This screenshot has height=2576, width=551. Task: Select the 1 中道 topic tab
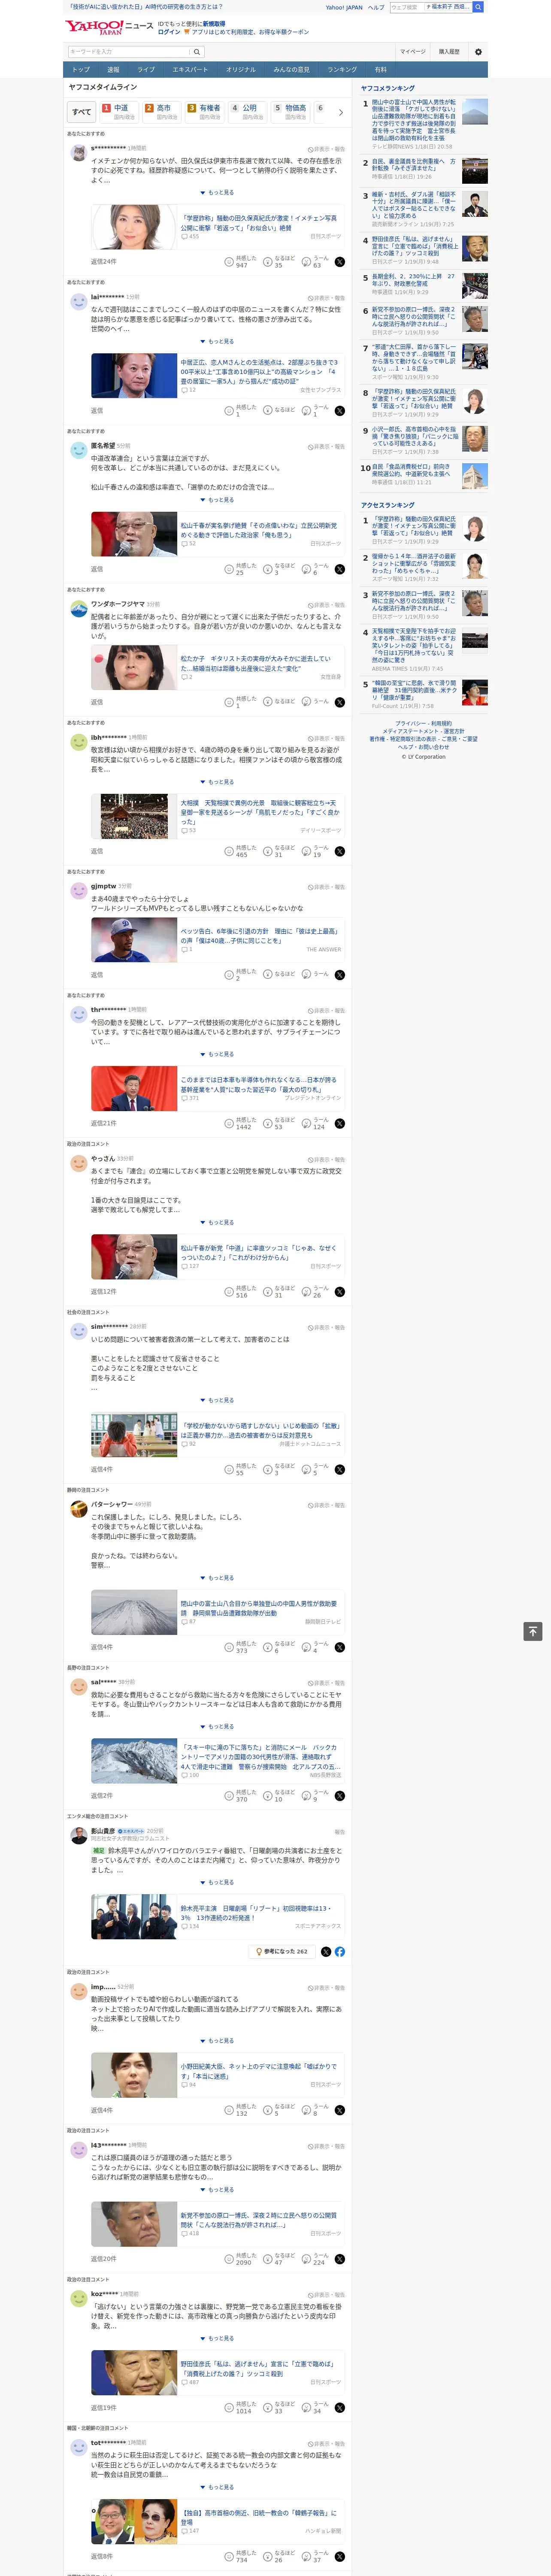click(119, 112)
